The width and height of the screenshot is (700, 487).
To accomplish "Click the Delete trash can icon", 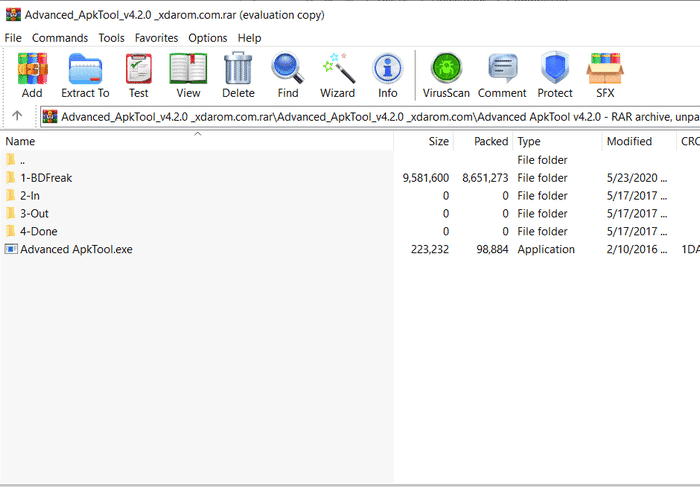I will [238, 68].
